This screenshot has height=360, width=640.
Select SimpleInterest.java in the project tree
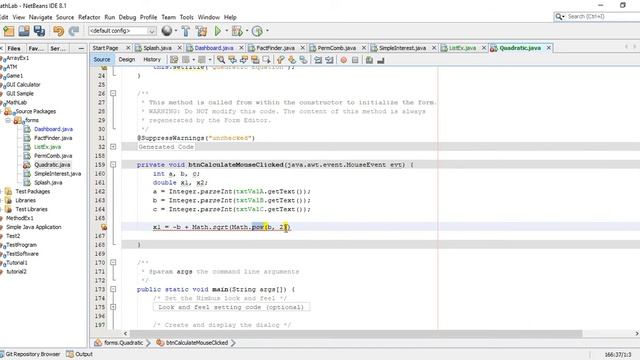pyautogui.click(x=58, y=174)
